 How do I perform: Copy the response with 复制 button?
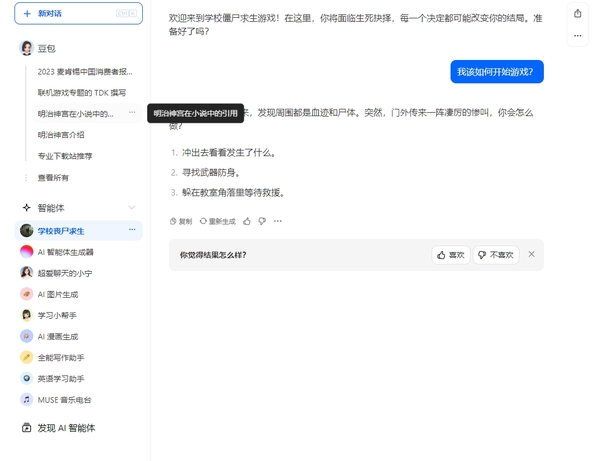pyautogui.click(x=181, y=221)
